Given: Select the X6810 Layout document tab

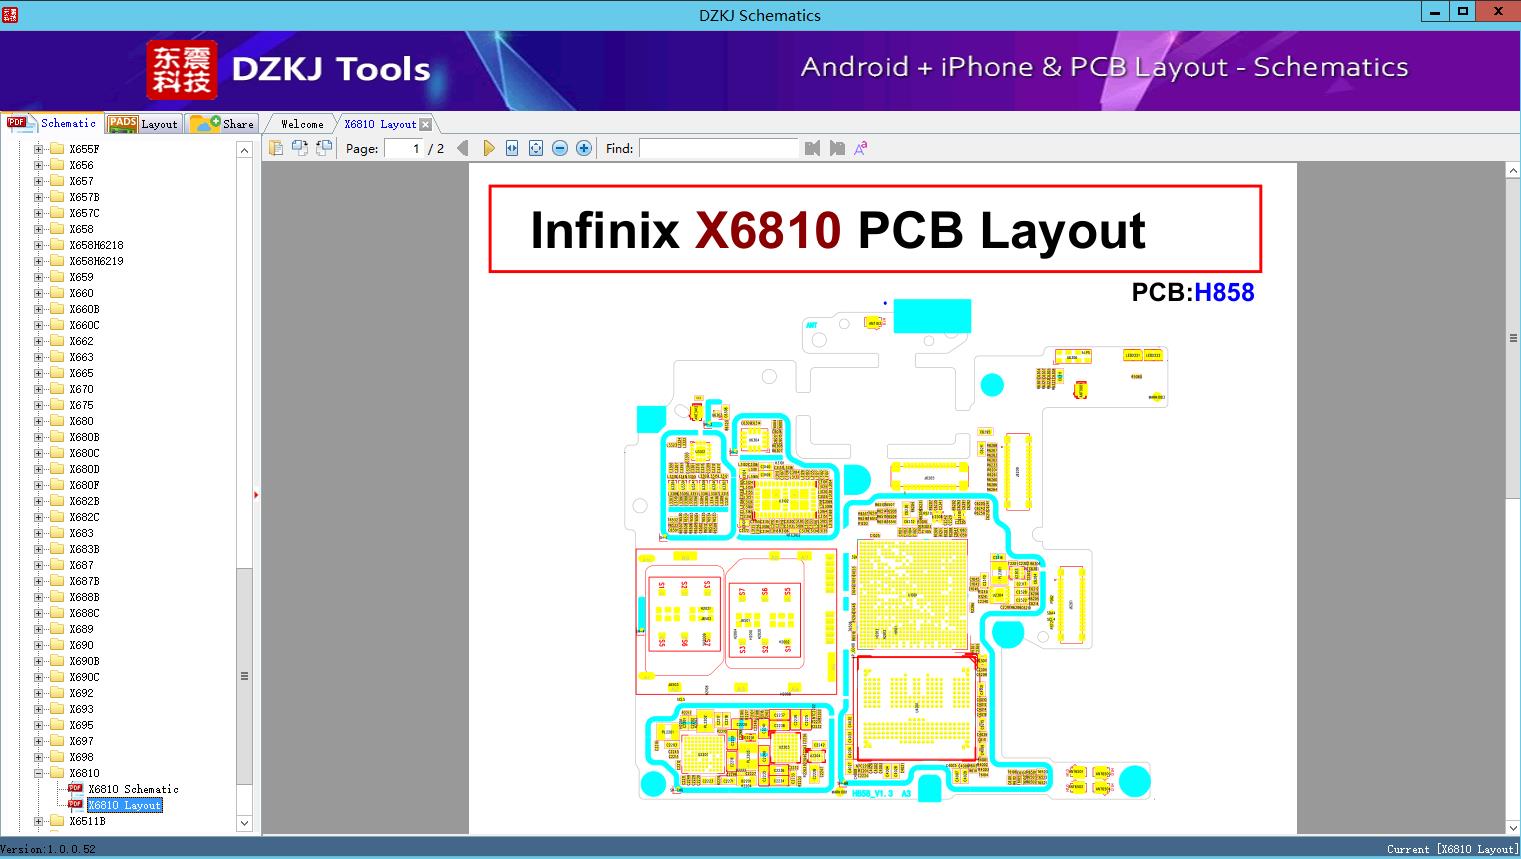Looking at the screenshot, I should click(380, 124).
